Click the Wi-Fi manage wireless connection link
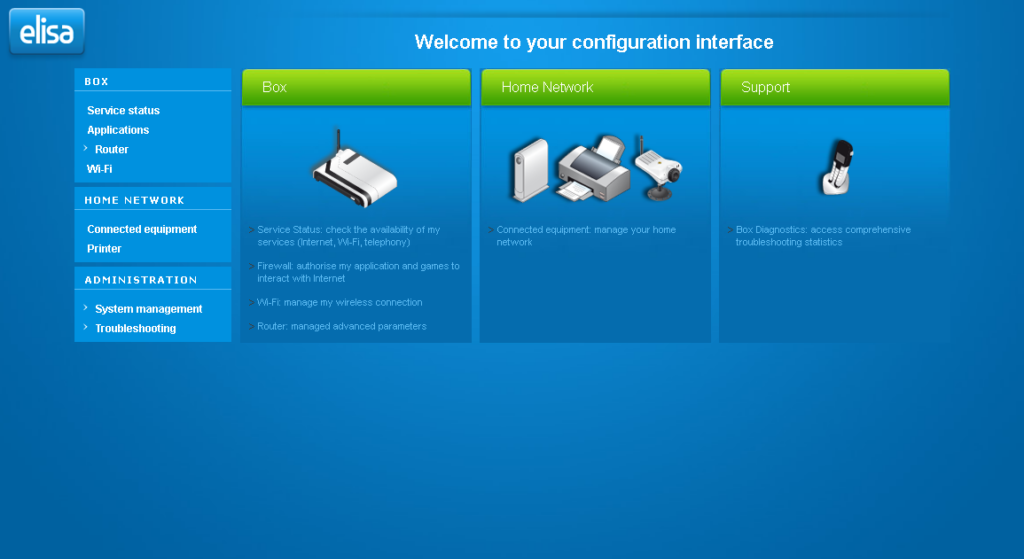1024x559 pixels. [x=339, y=302]
